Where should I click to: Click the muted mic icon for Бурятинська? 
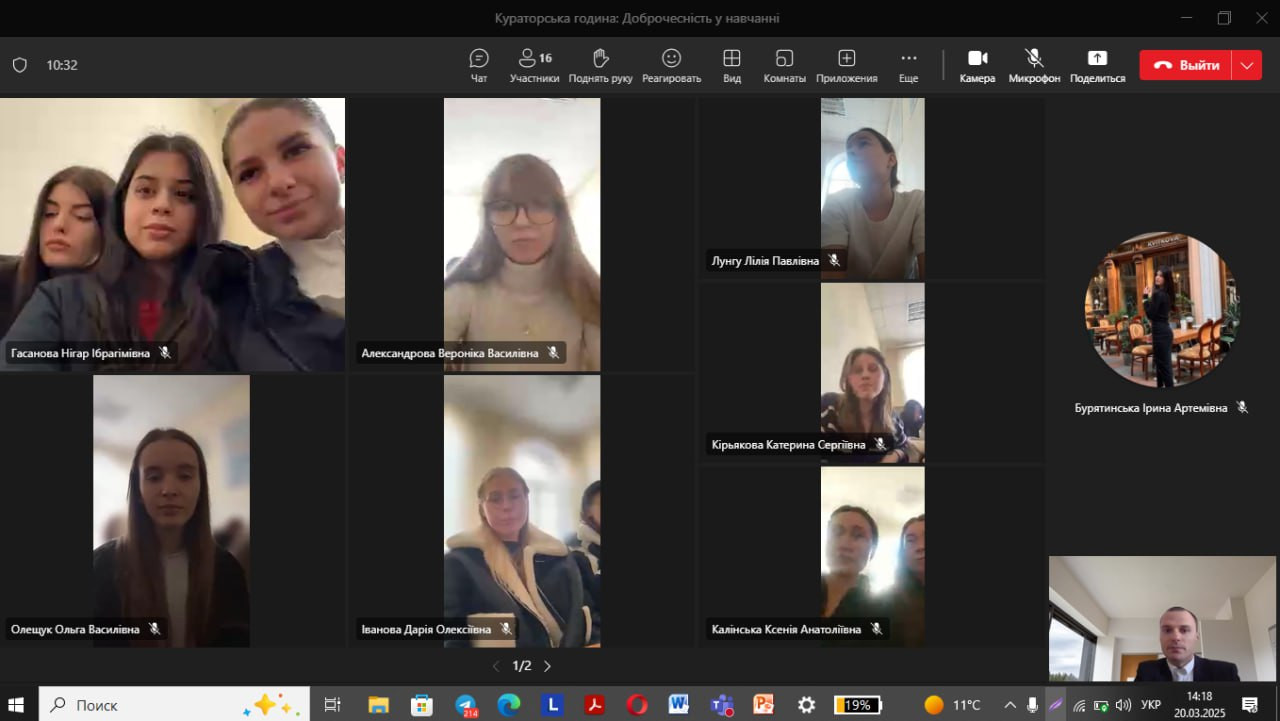1242,408
